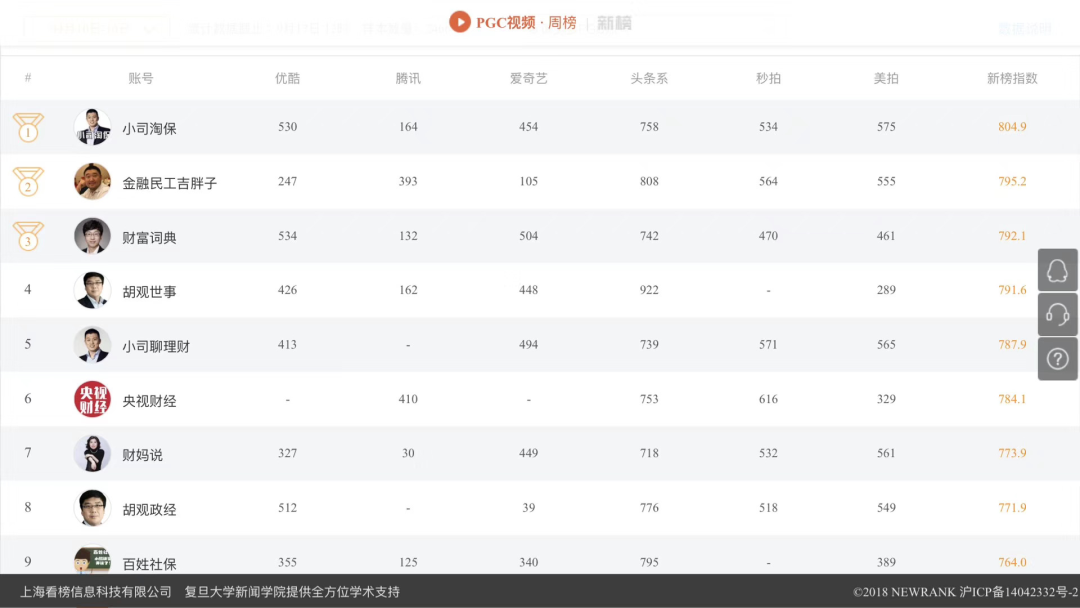Click the rank number 4
The width and height of the screenshot is (1080, 608).
tap(28, 289)
